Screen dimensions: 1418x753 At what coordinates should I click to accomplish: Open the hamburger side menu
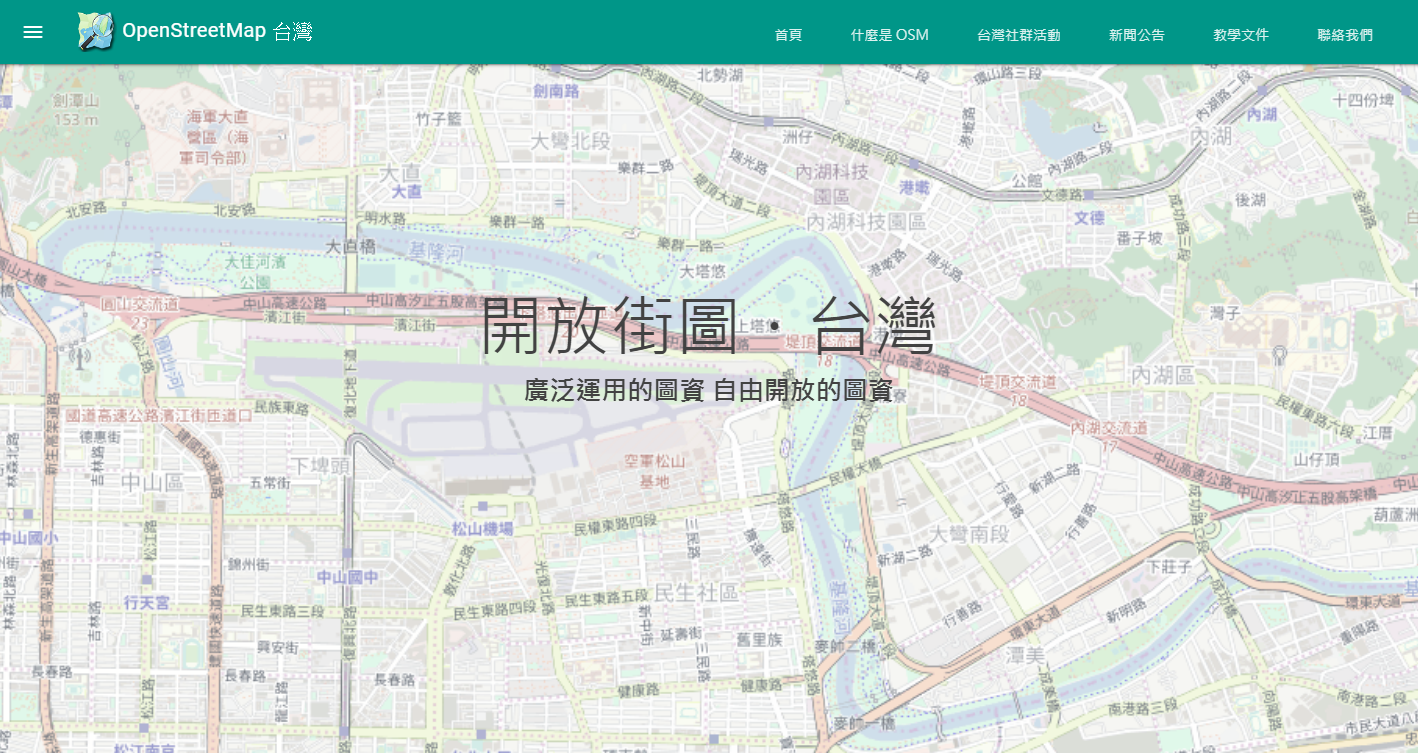coord(33,32)
